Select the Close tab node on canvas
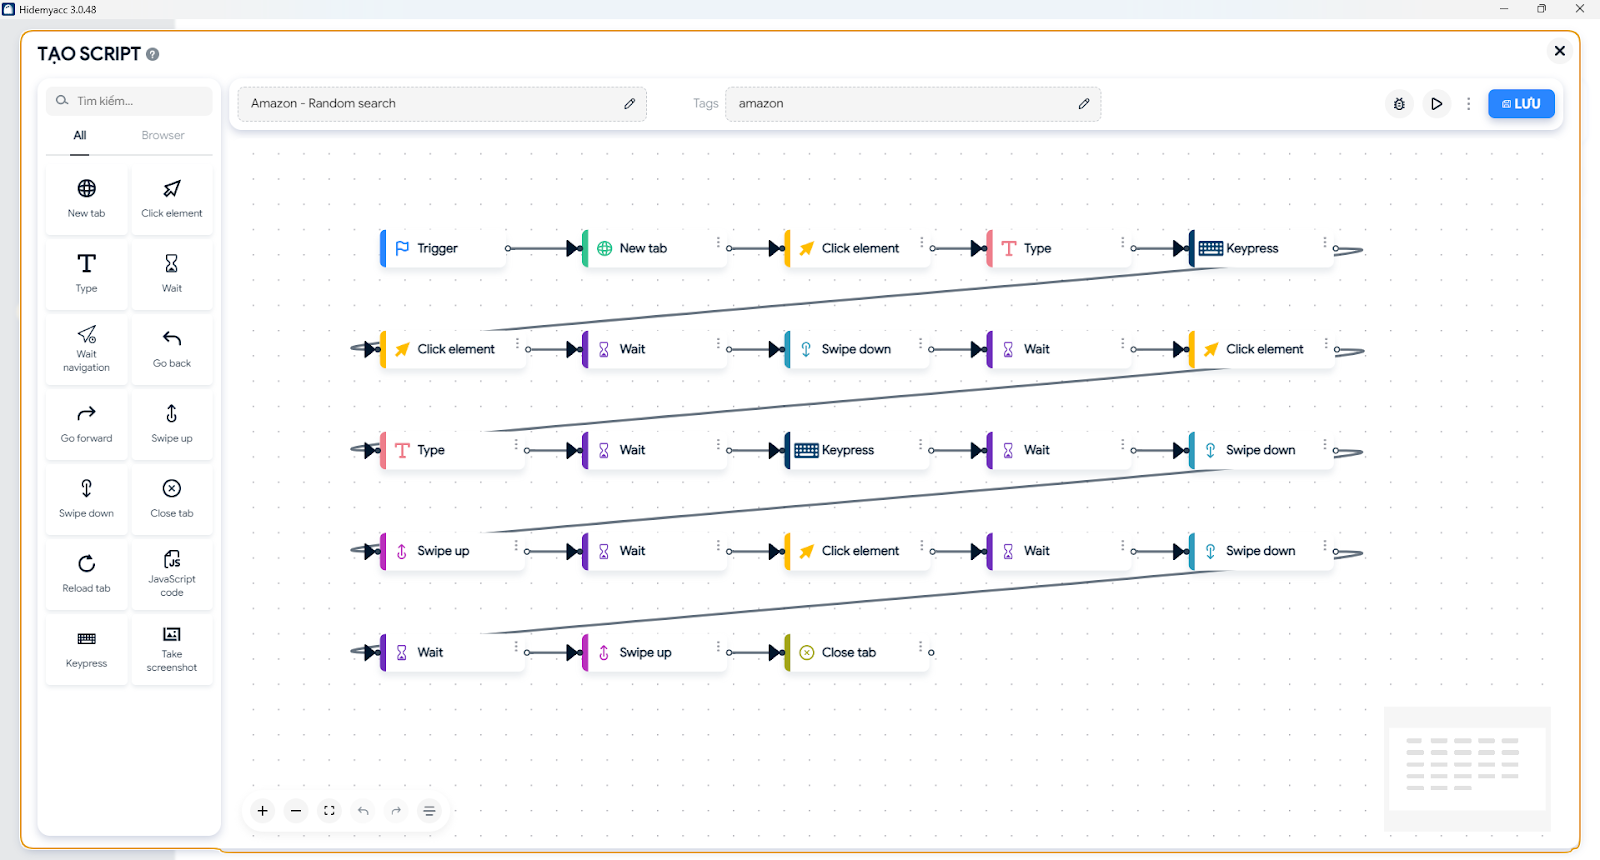Screen dimensions: 1600x860 (855, 653)
